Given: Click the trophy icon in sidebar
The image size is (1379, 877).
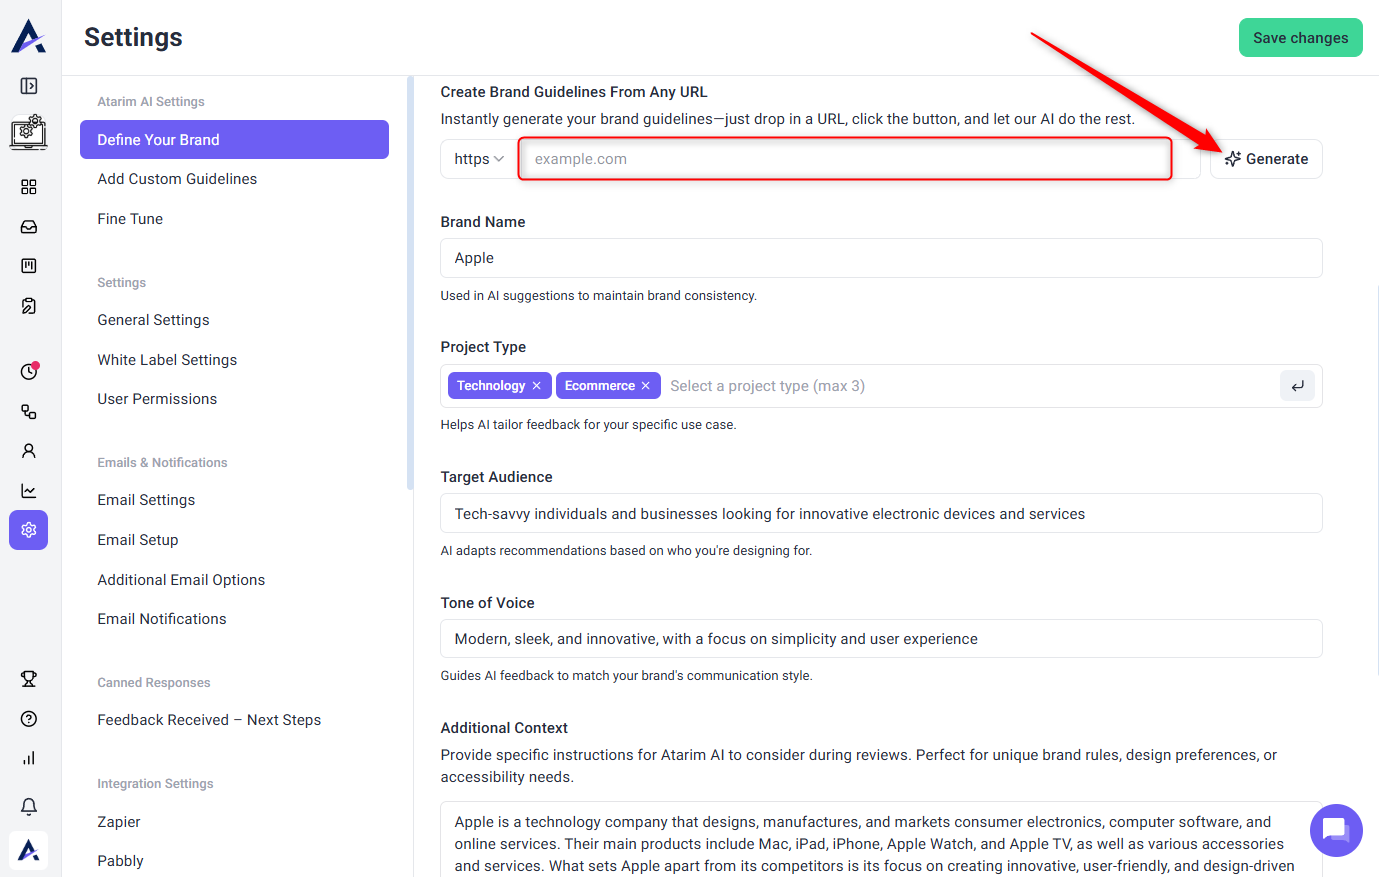Looking at the screenshot, I should (29, 679).
